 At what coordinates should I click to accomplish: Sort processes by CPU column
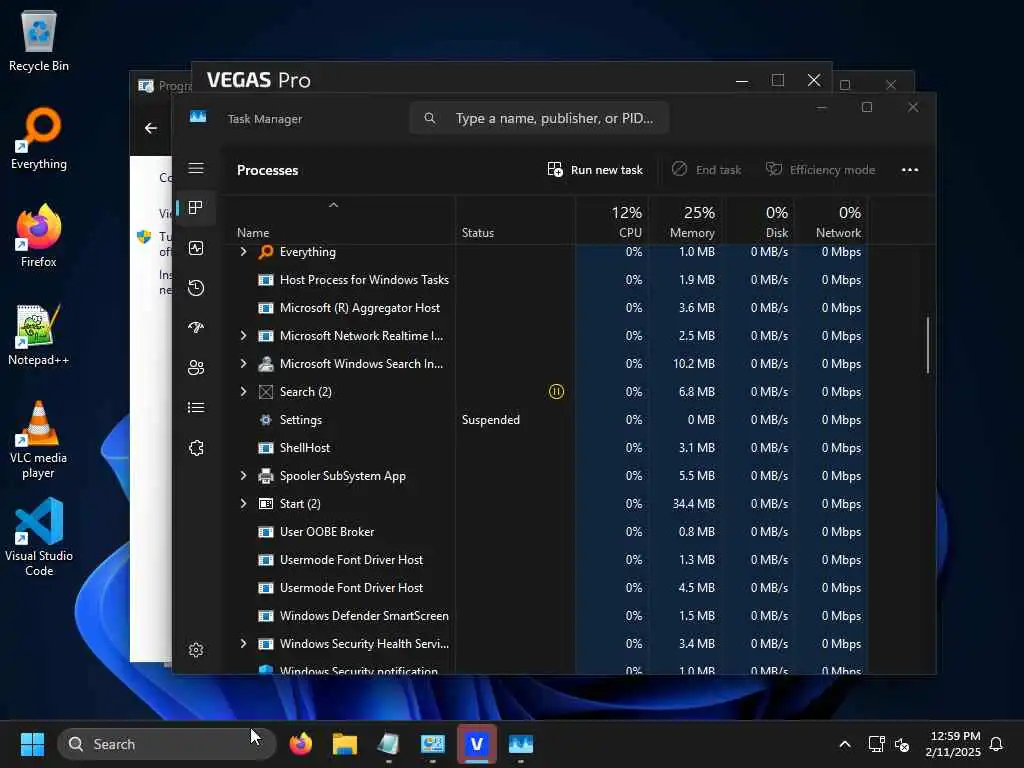pyautogui.click(x=613, y=222)
